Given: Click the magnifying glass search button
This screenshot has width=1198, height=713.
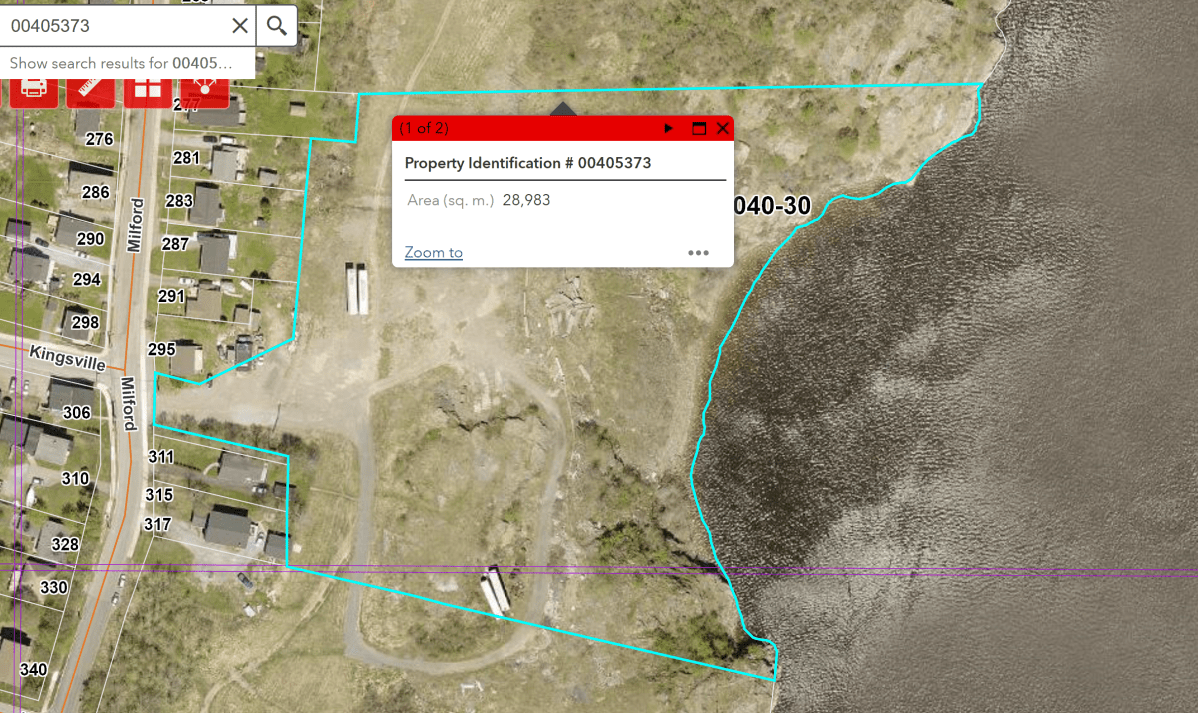Looking at the screenshot, I should click(x=277, y=25).
